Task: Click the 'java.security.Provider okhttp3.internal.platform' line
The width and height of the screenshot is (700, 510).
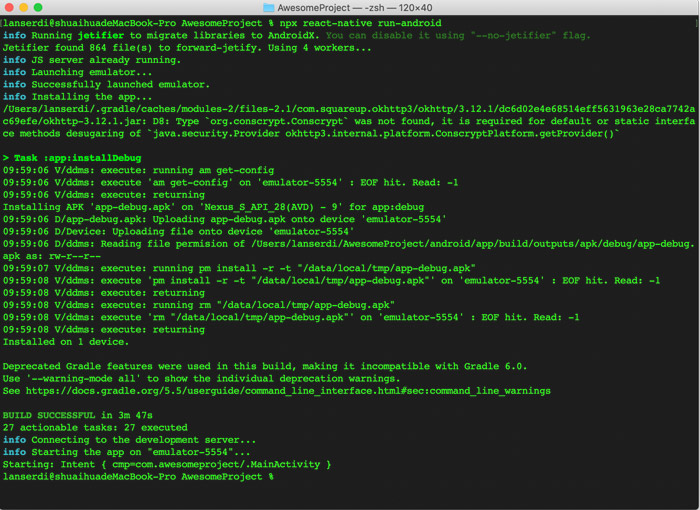Action: [311, 134]
